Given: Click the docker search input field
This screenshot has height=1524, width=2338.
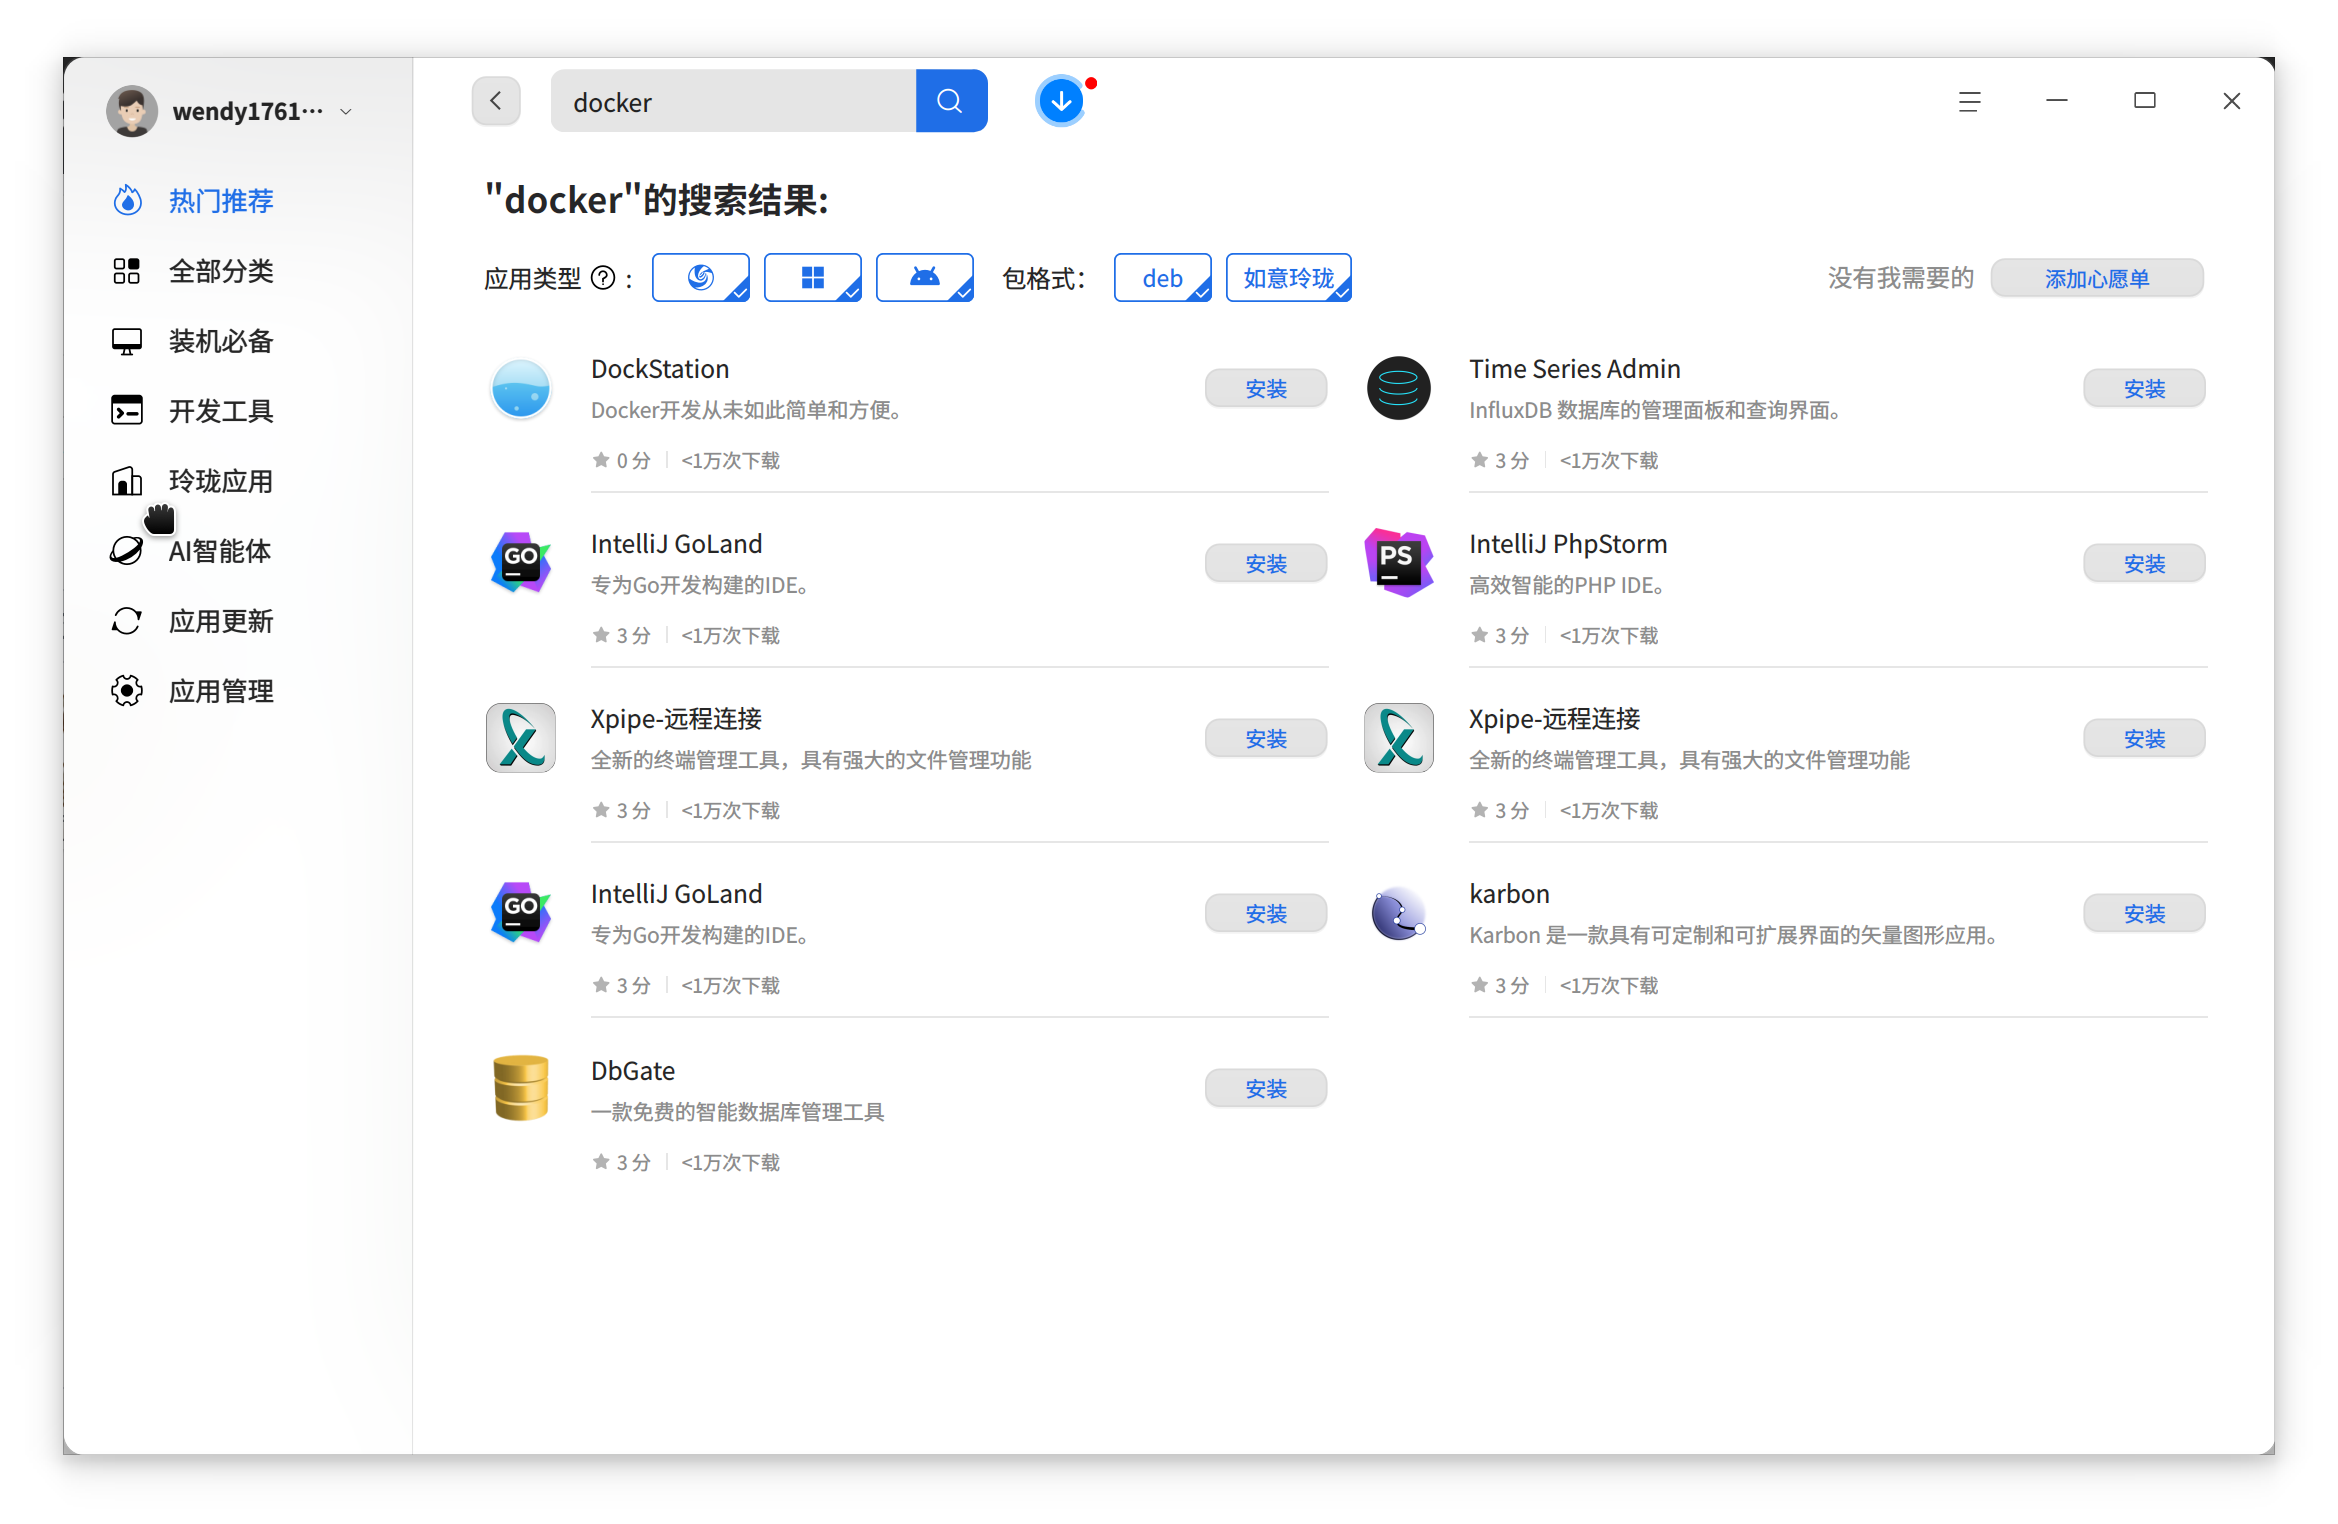Looking at the screenshot, I should click(x=734, y=101).
